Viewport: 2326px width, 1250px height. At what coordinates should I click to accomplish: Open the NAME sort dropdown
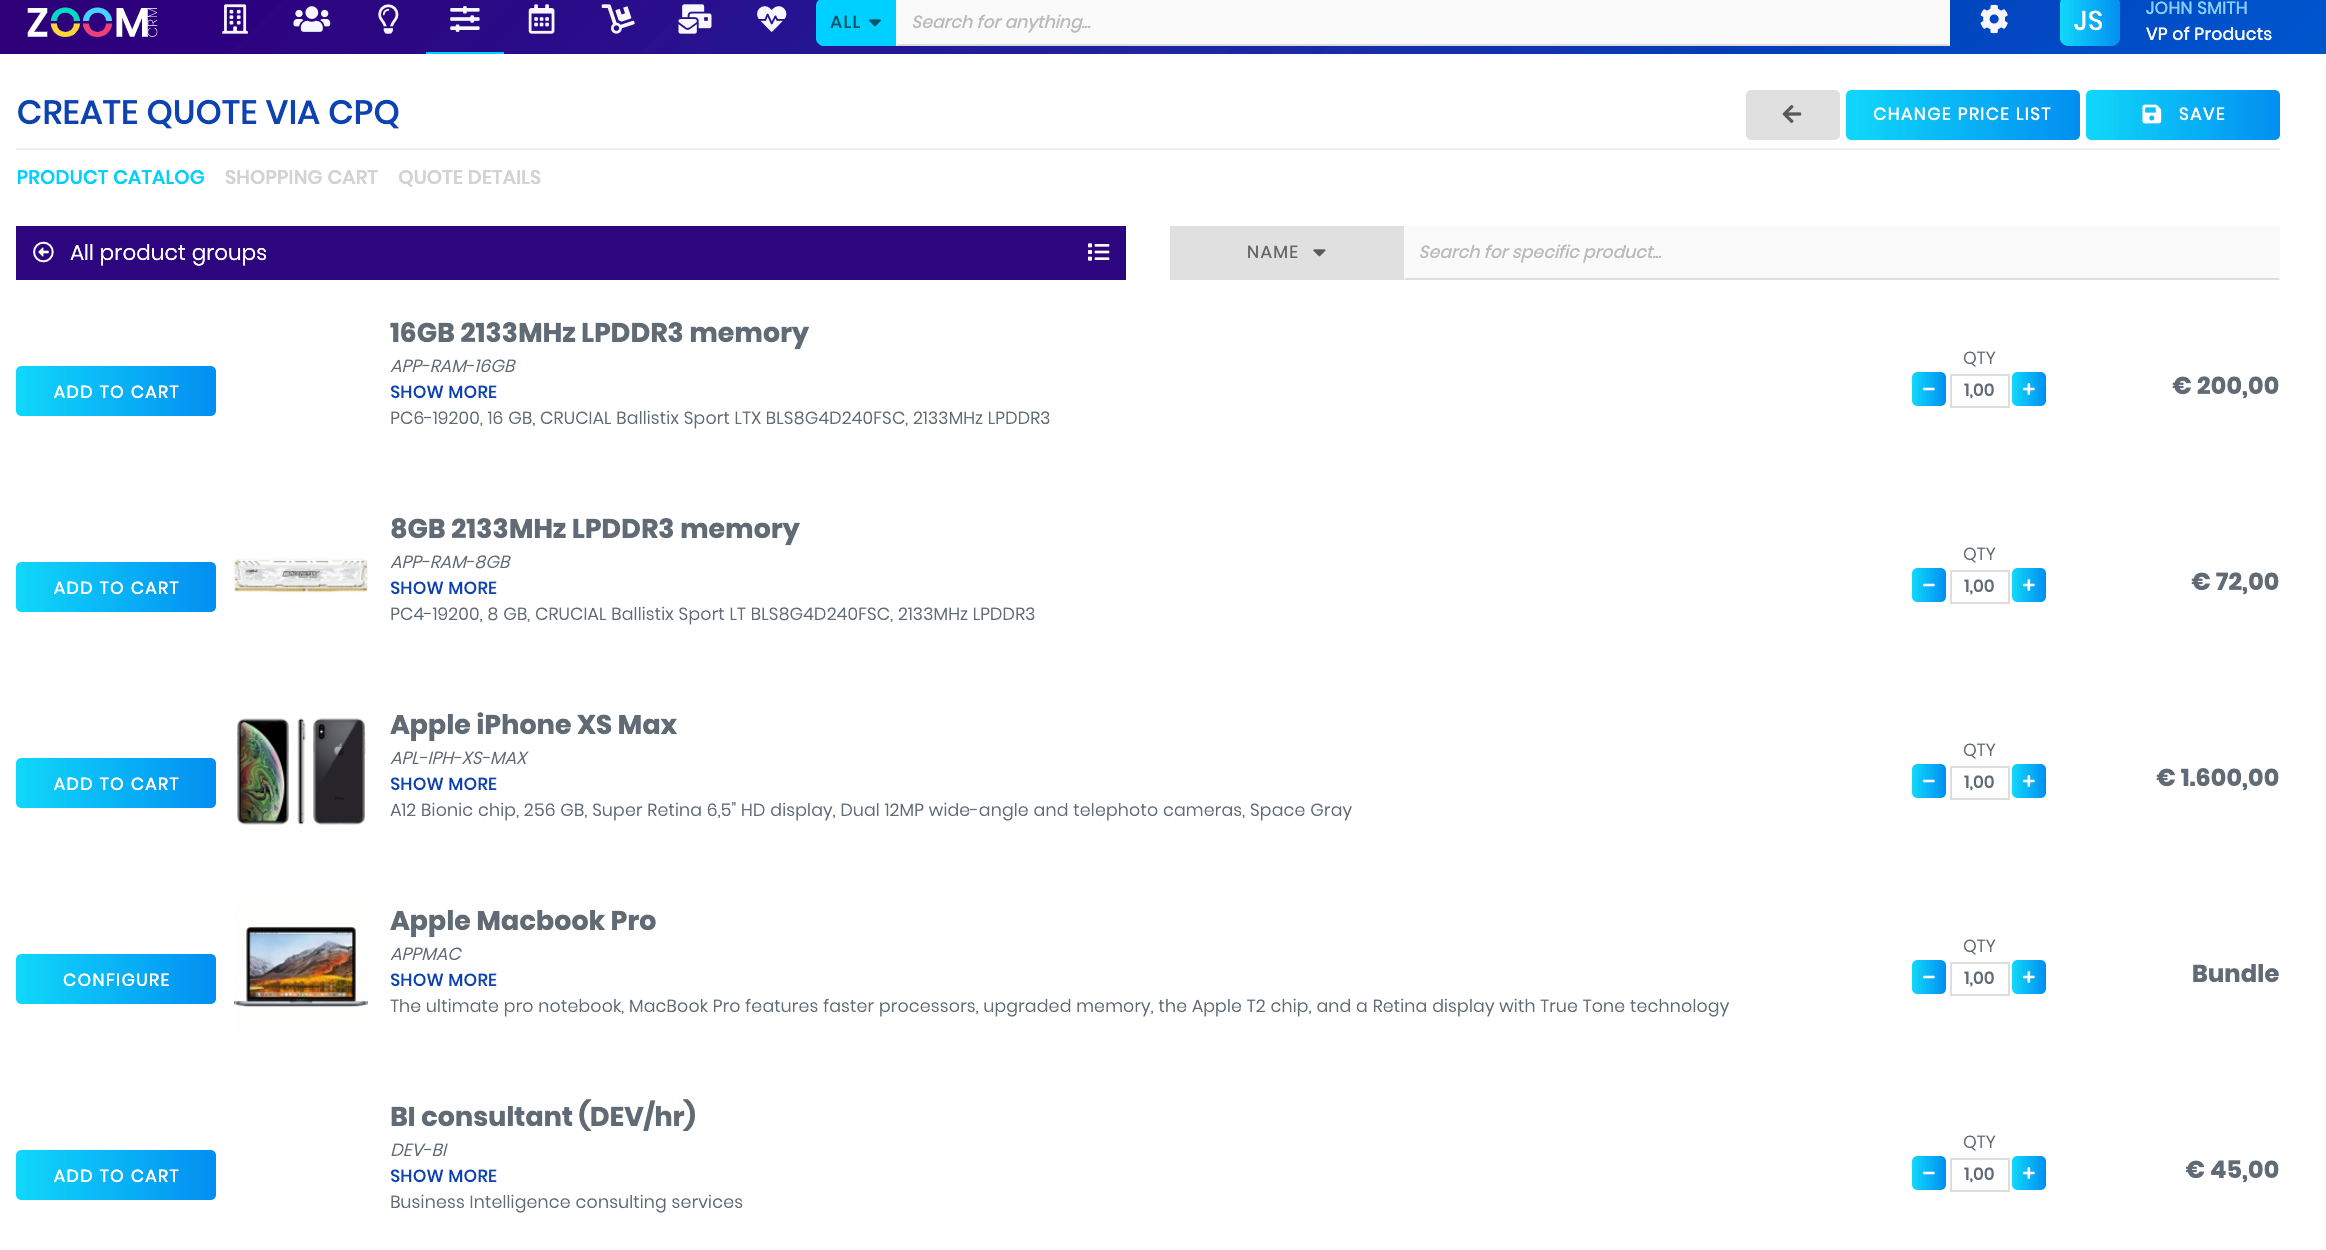1286,253
